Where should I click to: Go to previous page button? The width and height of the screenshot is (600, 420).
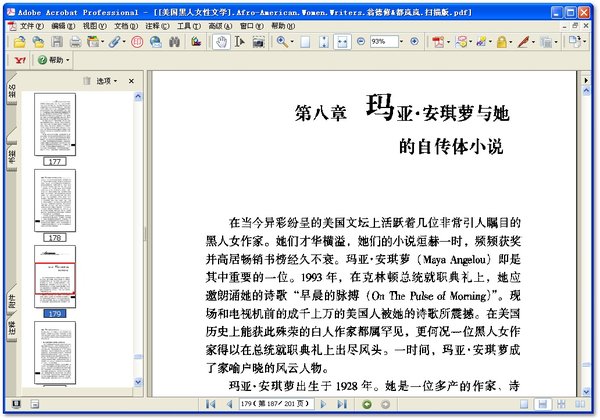(230, 404)
